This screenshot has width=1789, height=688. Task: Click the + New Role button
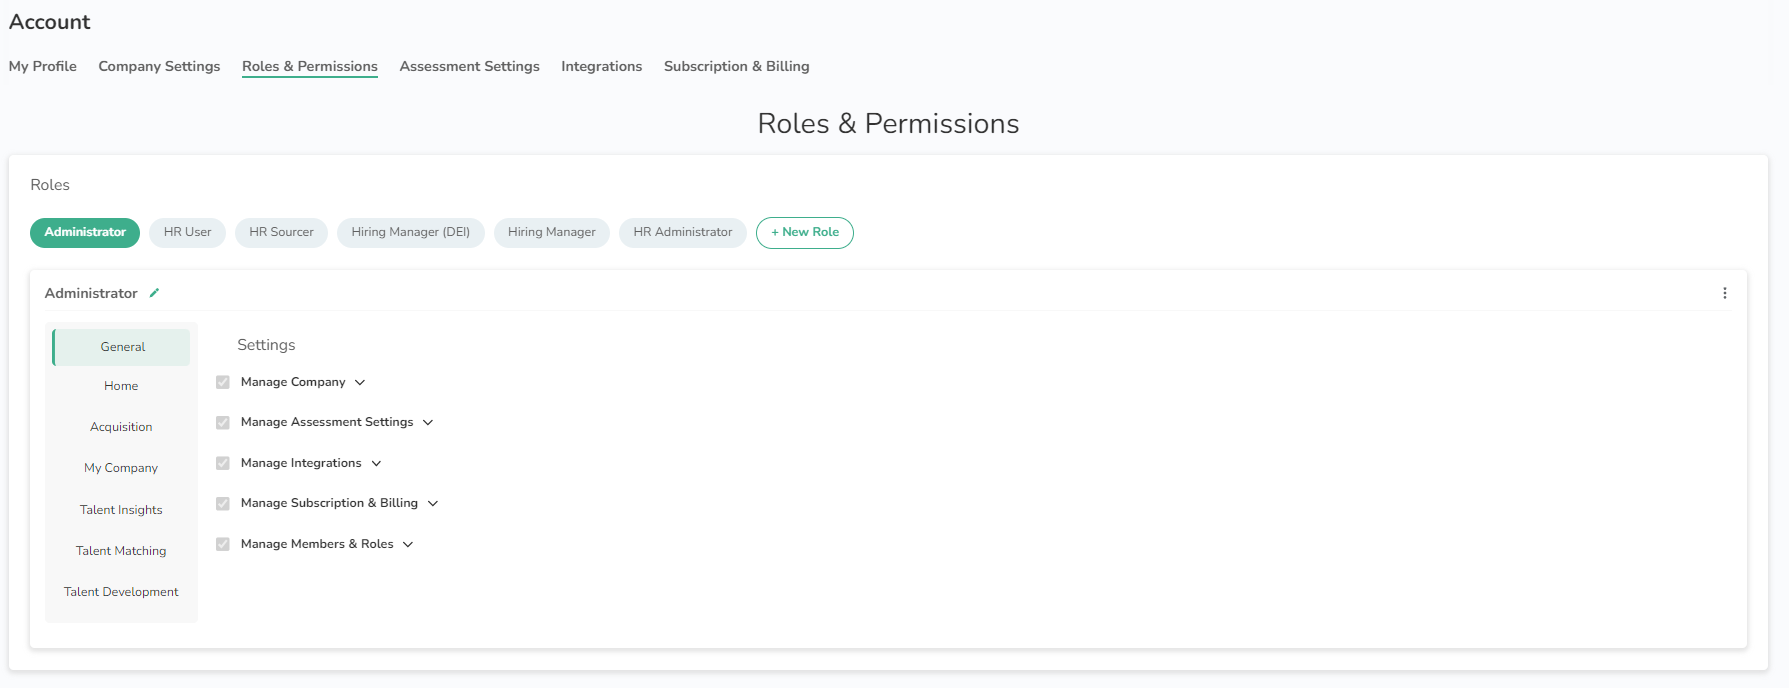pyautogui.click(x=804, y=232)
